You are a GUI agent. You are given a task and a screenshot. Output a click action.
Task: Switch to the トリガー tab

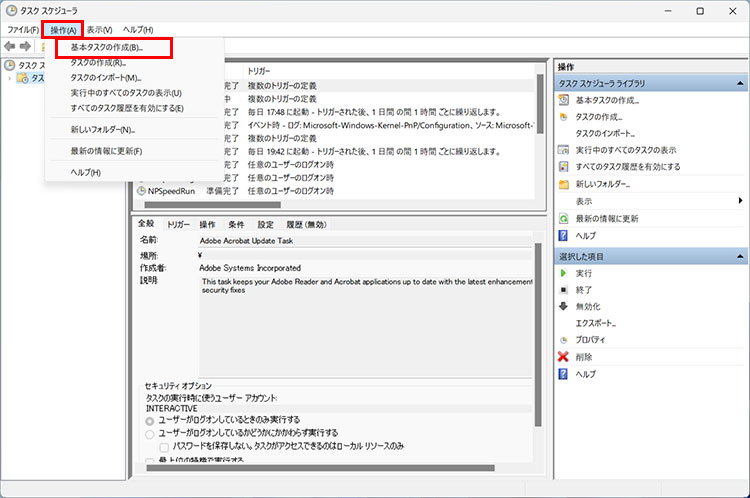click(179, 225)
